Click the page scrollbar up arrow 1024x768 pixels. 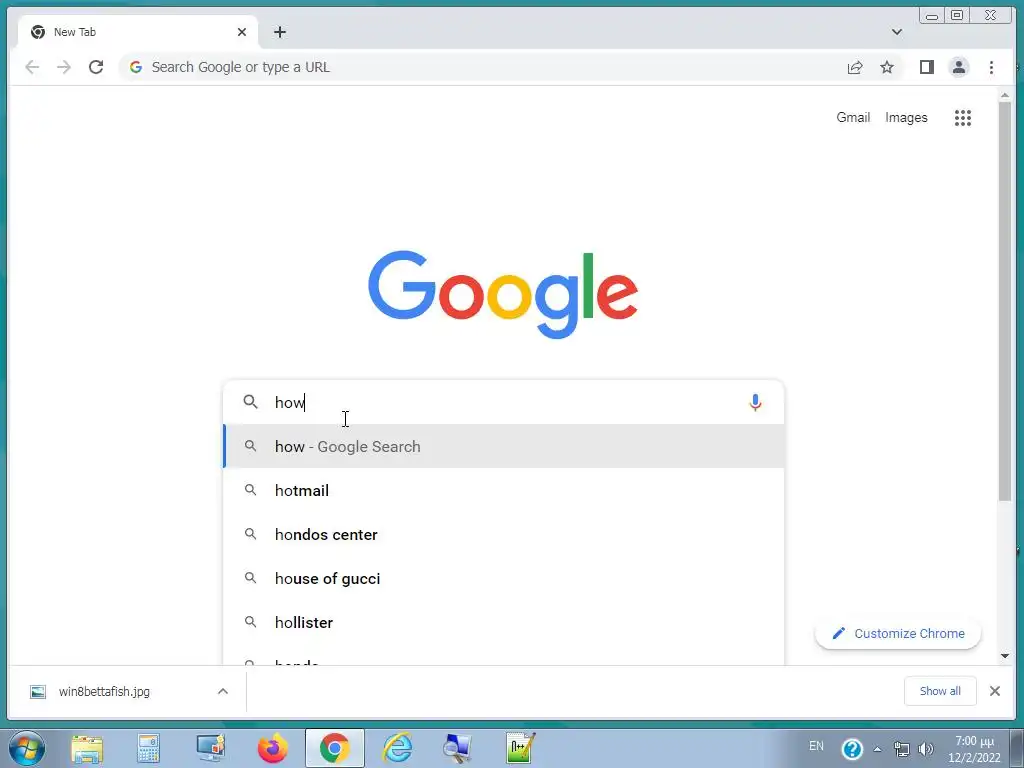coord(1004,96)
